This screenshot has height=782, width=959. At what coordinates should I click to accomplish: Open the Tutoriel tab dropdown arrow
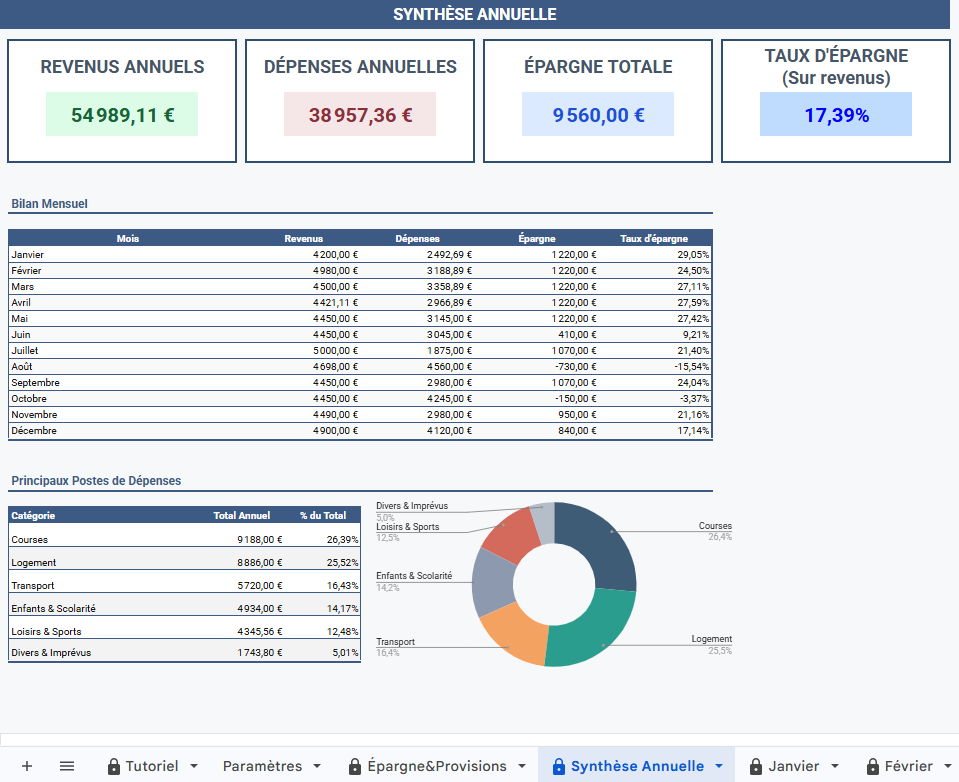pyautogui.click(x=194, y=766)
